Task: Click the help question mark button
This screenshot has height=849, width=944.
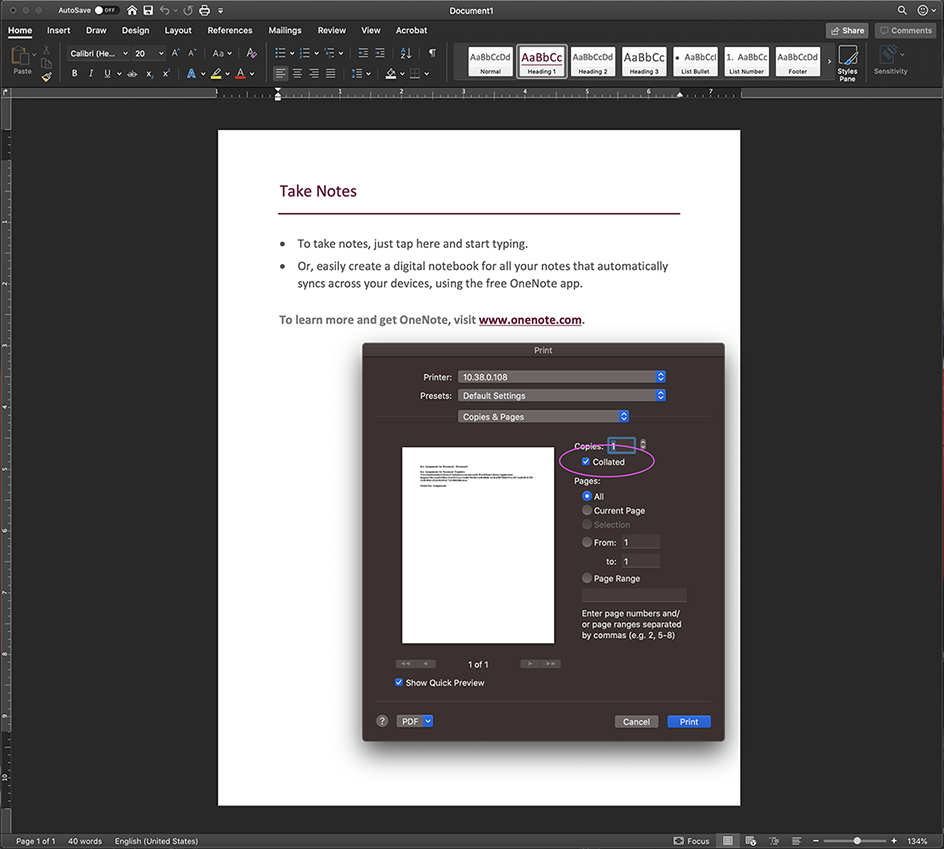Action: 382,721
